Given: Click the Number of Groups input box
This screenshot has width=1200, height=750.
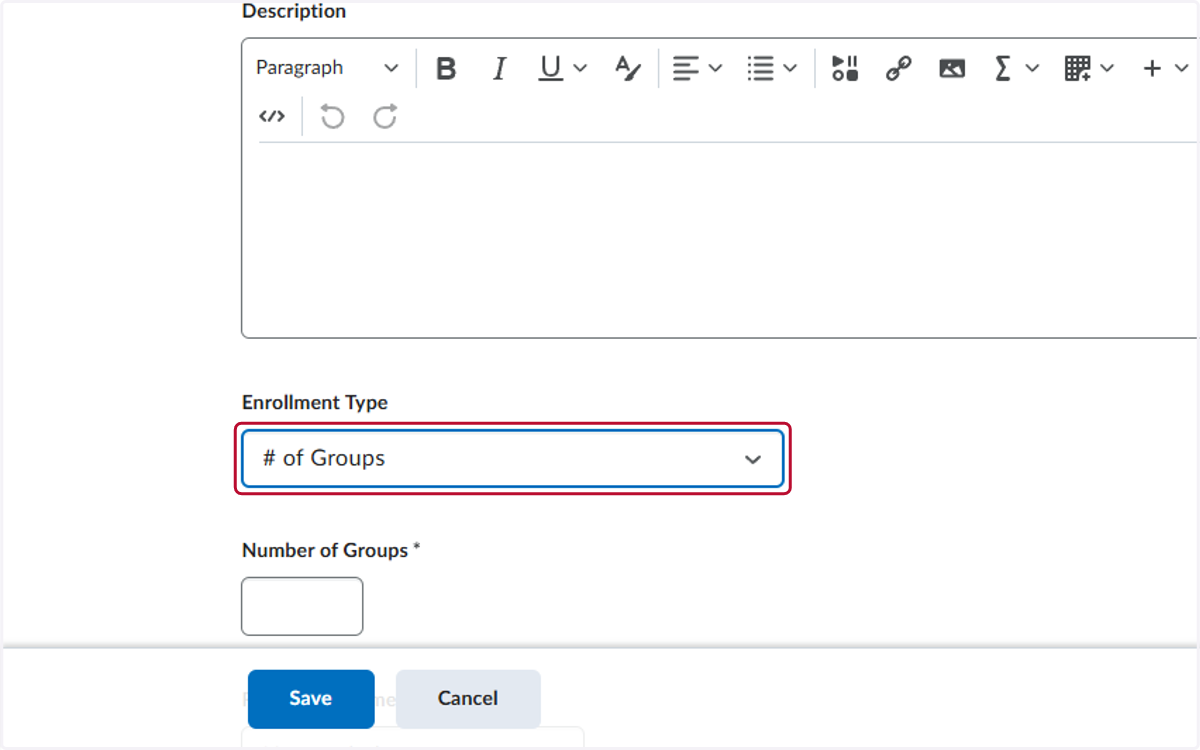Looking at the screenshot, I should [302, 606].
